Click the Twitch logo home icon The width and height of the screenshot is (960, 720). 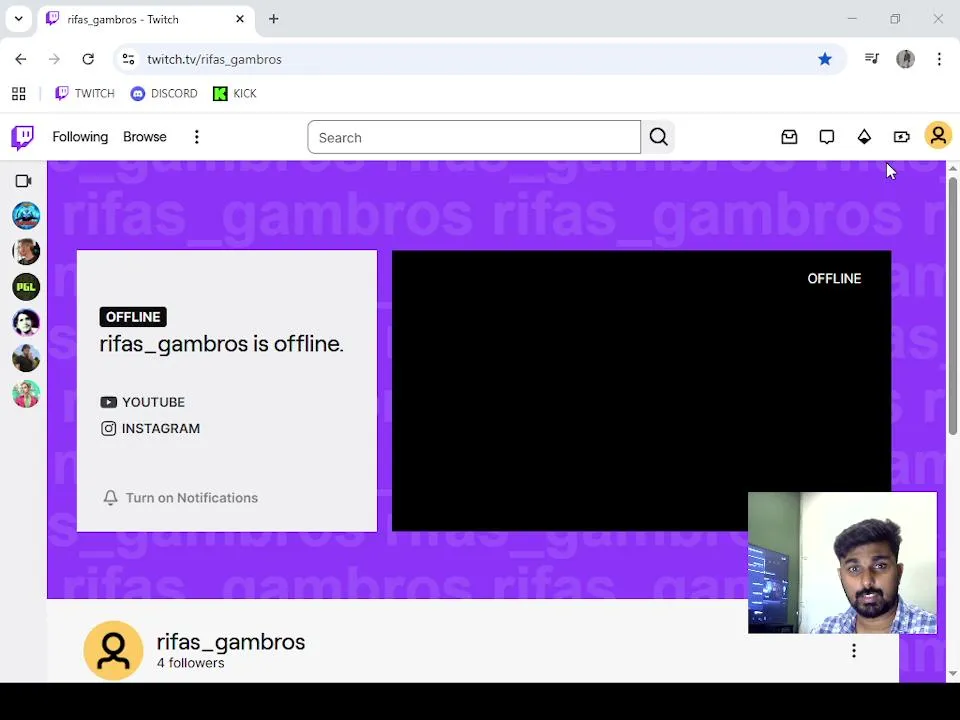[x=23, y=137]
